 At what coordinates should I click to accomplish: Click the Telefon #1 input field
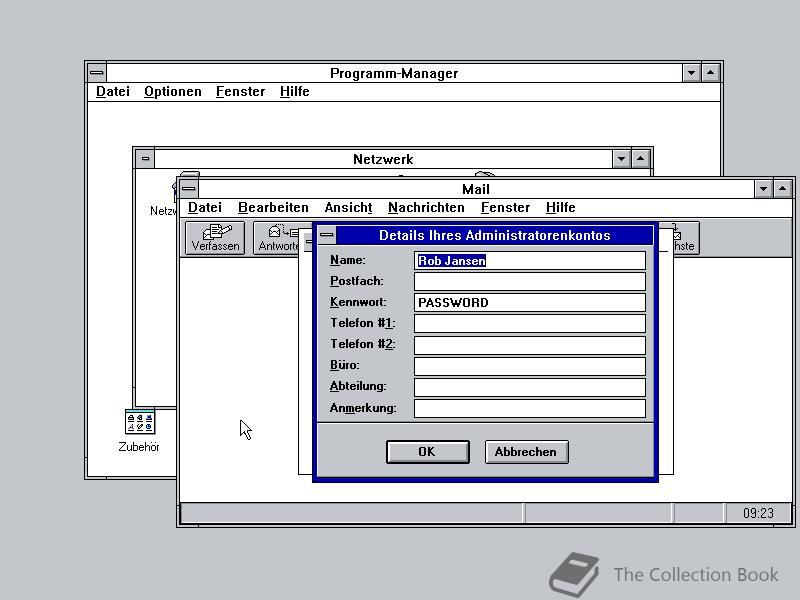[x=529, y=323]
